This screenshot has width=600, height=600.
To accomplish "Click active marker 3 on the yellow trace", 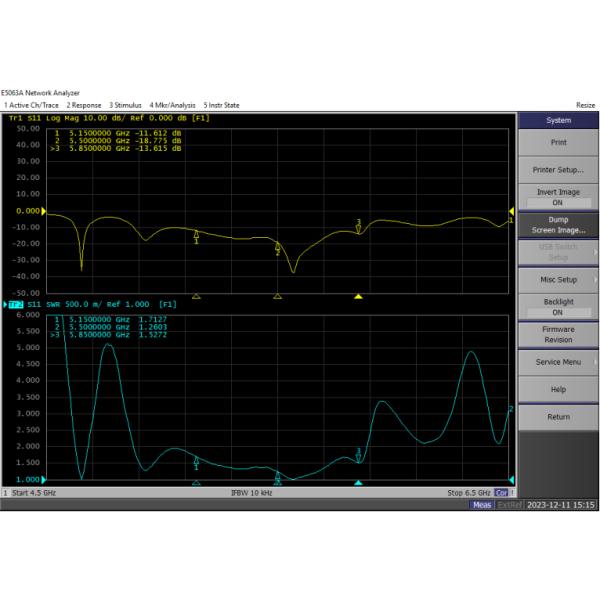I will [x=358, y=228].
